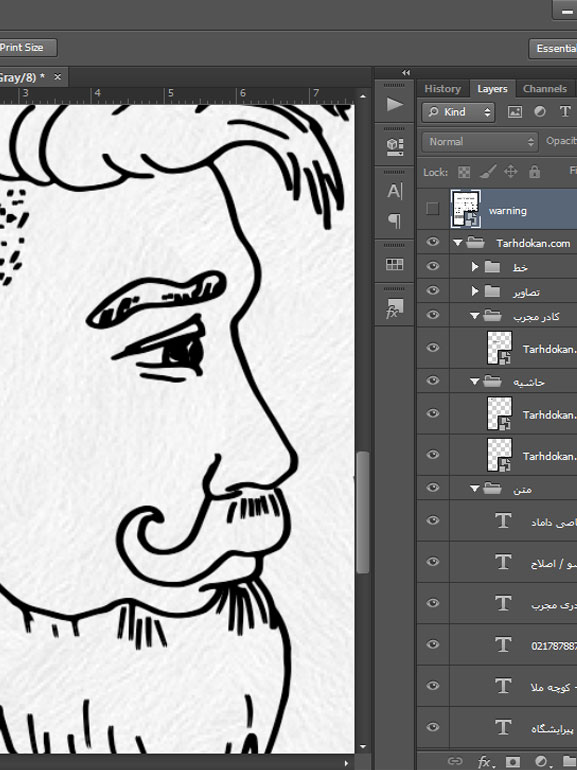Click the vertical canvas scrollbar thumb

point(363,512)
